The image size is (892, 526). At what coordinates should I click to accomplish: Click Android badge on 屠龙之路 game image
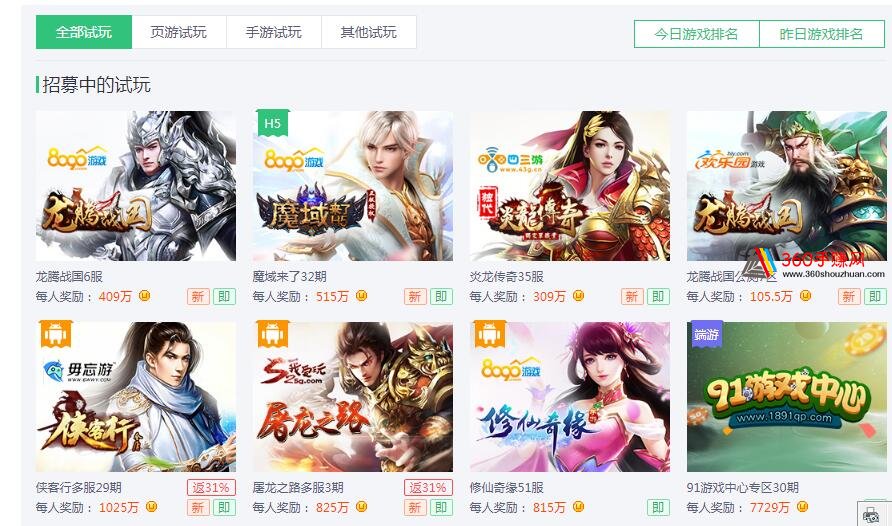pos(272,334)
